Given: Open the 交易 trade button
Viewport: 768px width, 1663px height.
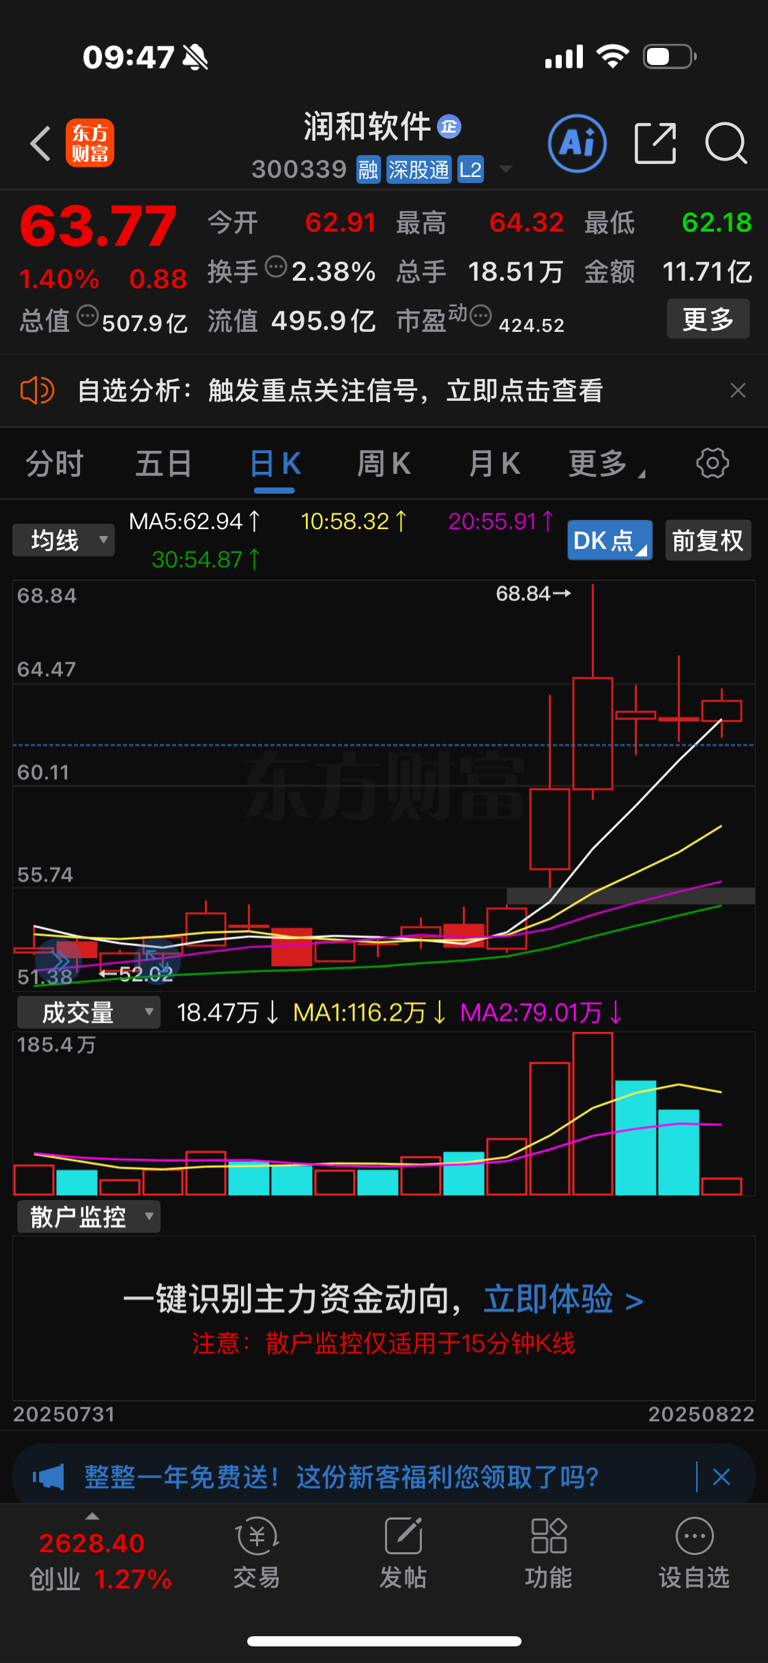Looking at the screenshot, I should pyautogui.click(x=257, y=1553).
